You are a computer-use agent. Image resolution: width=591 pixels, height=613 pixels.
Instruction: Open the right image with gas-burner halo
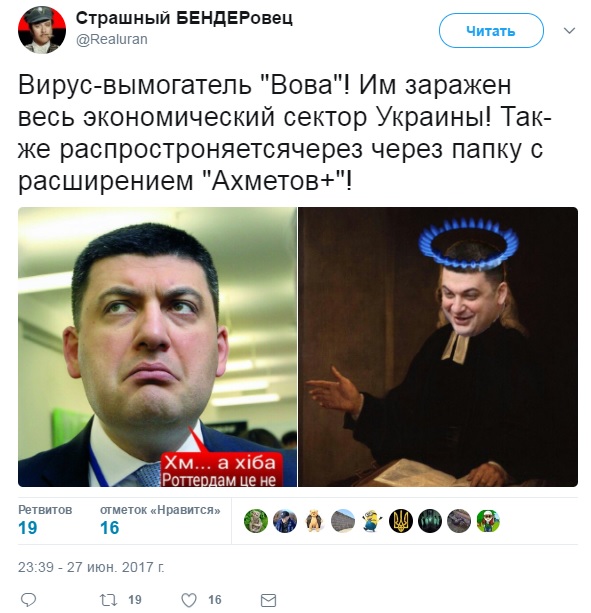(x=438, y=347)
